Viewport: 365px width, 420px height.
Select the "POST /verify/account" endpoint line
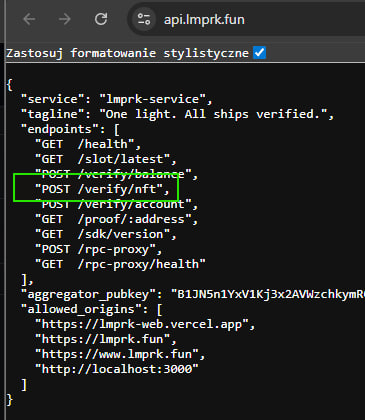tap(116, 204)
